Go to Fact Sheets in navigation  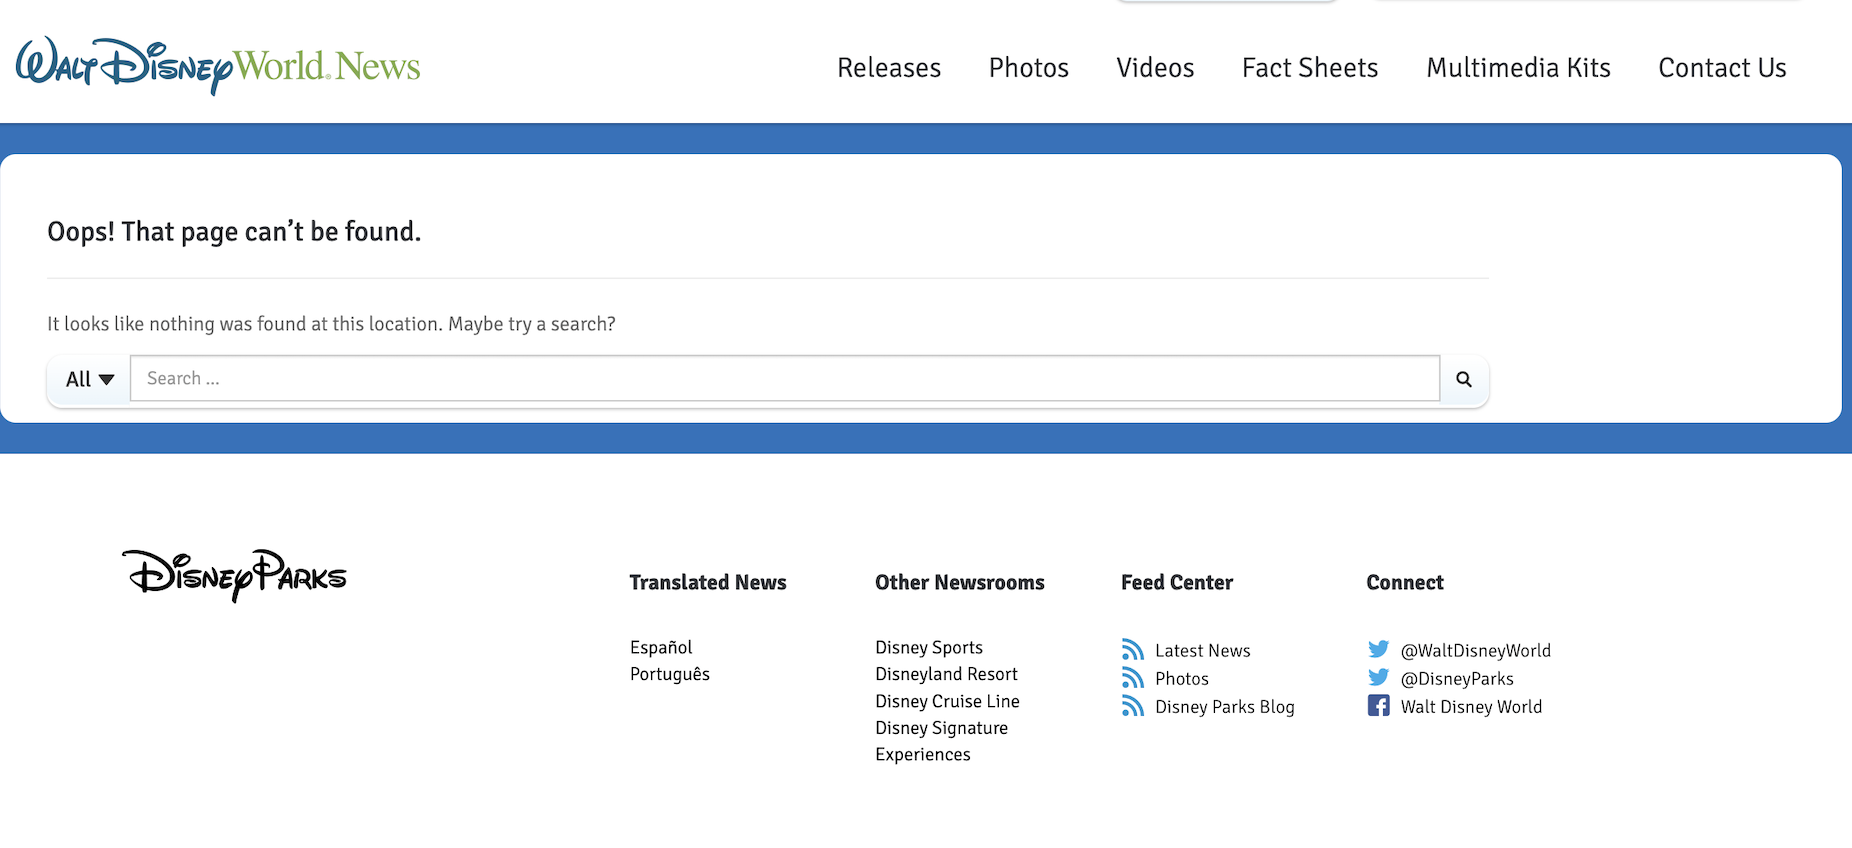point(1310,68)
